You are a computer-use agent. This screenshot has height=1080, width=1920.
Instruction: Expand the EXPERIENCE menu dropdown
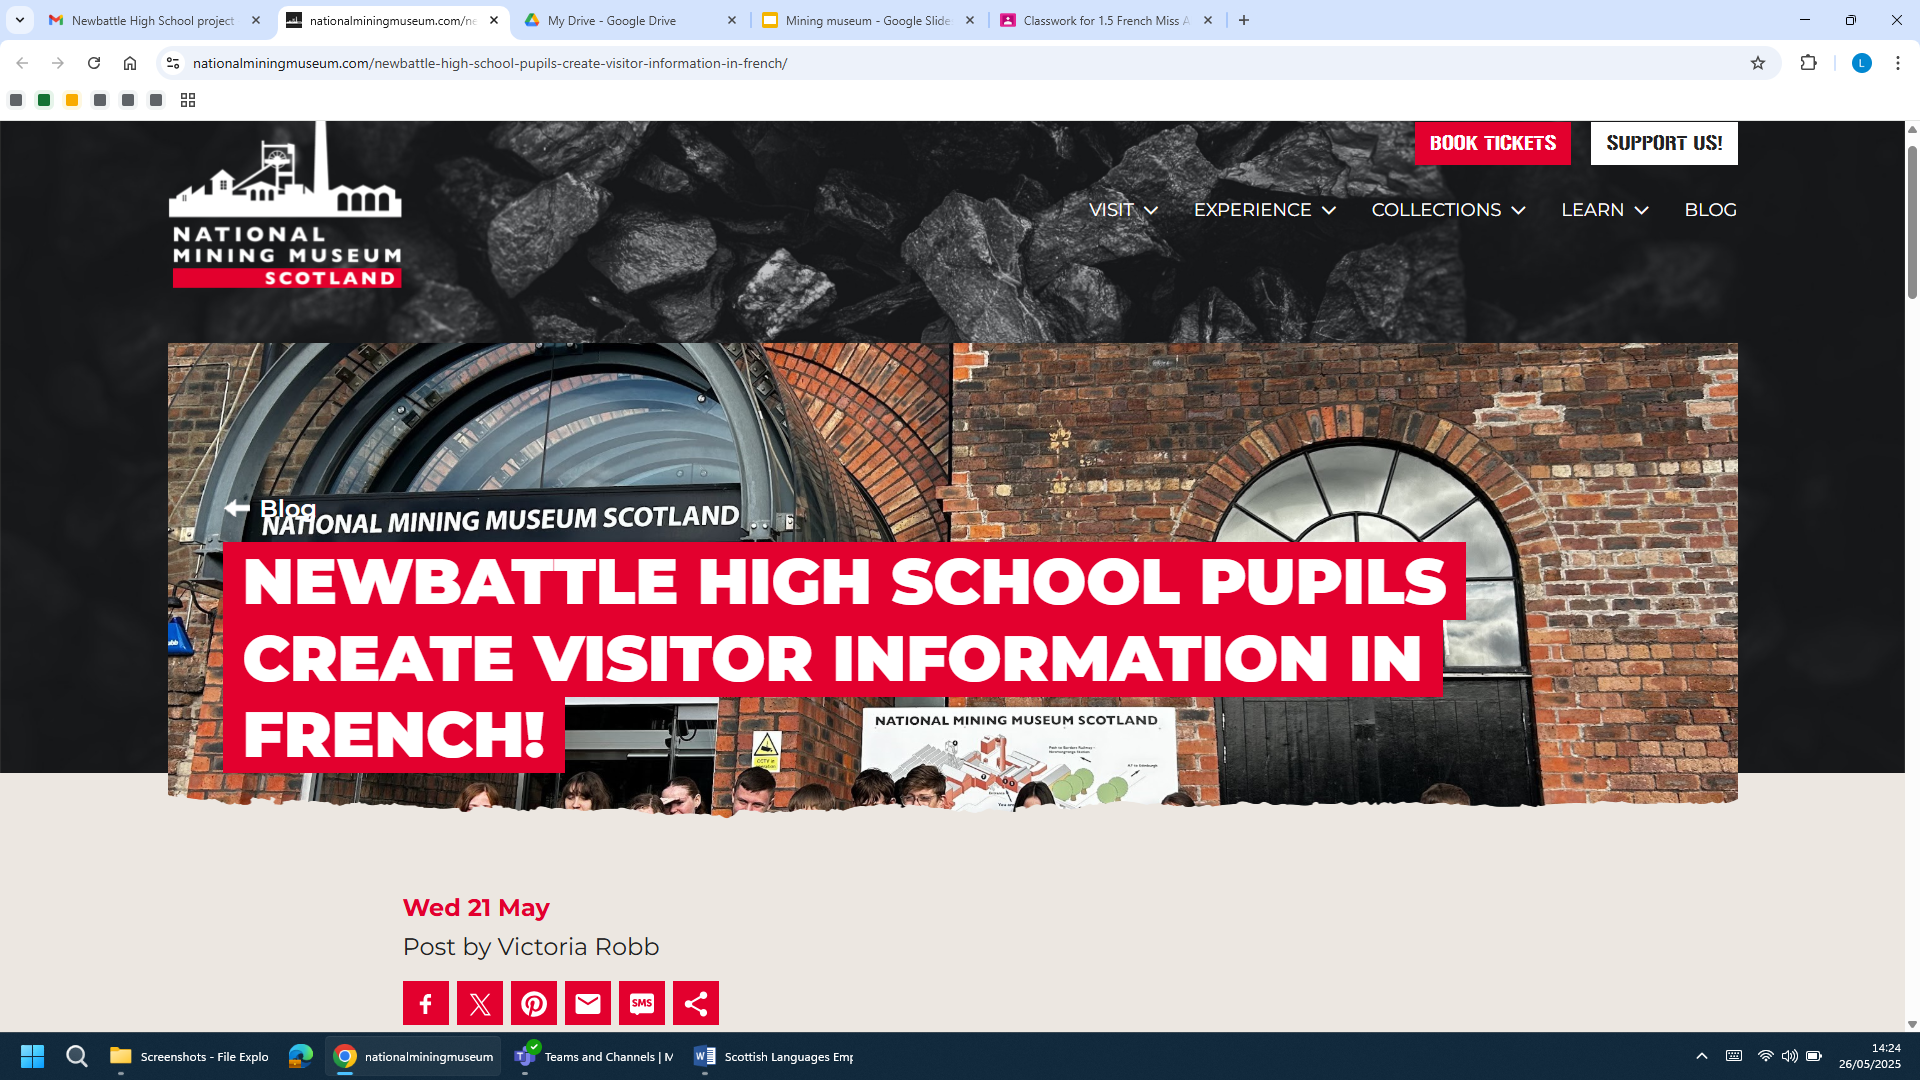pos(1265,210)
